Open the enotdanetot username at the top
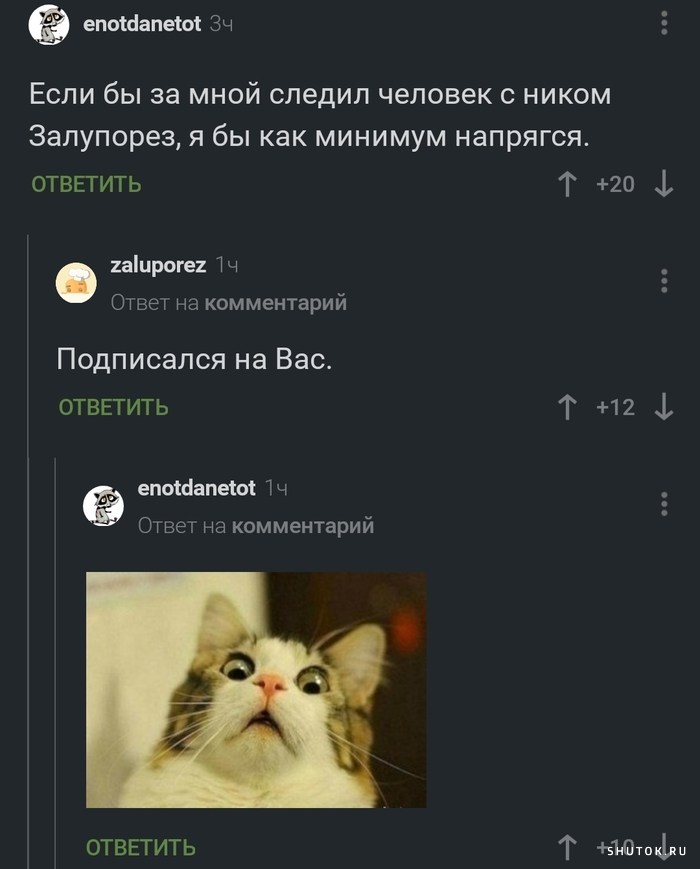 (142, 24)
